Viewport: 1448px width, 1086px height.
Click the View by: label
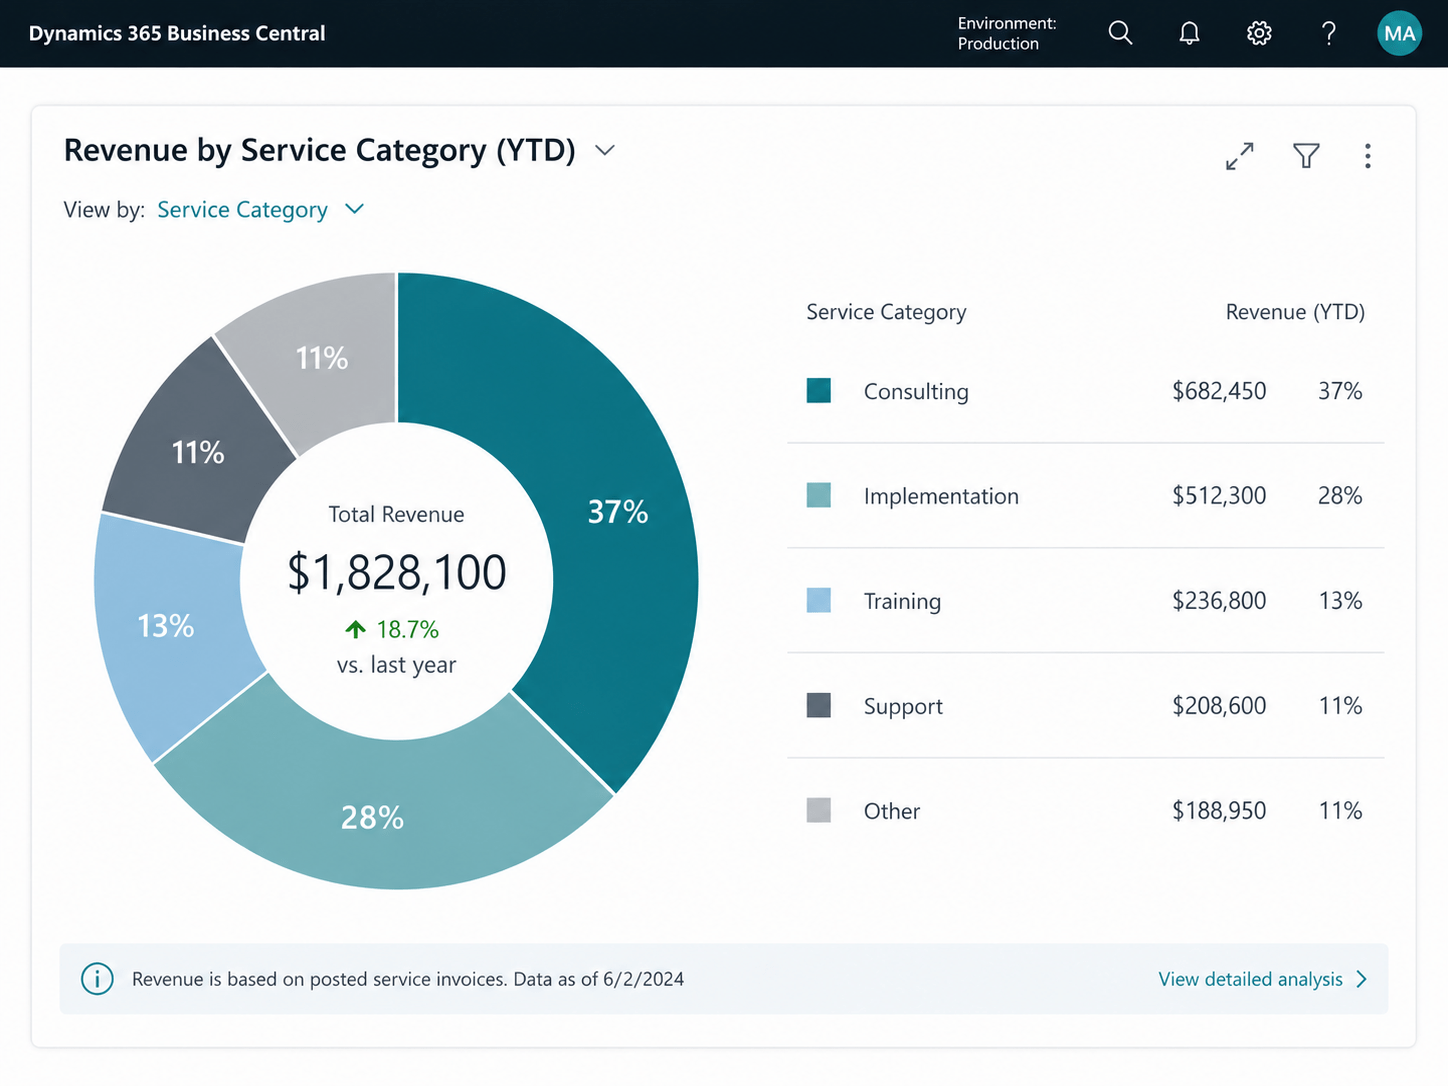pyautogui.click(x=104, y=210)
